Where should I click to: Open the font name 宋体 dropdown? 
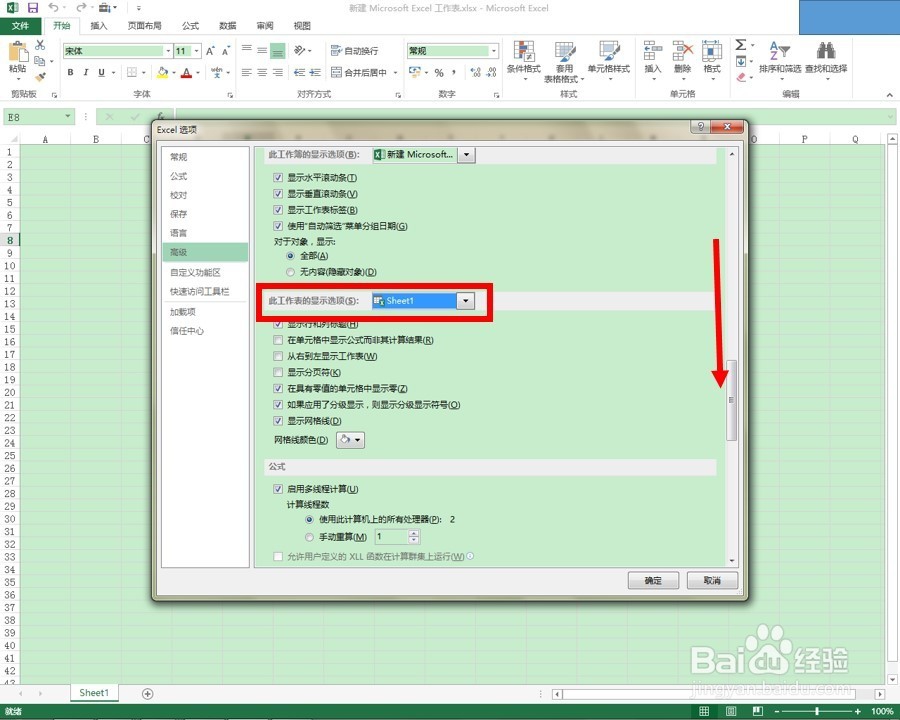pyautogui.click(x=168, y=51)
